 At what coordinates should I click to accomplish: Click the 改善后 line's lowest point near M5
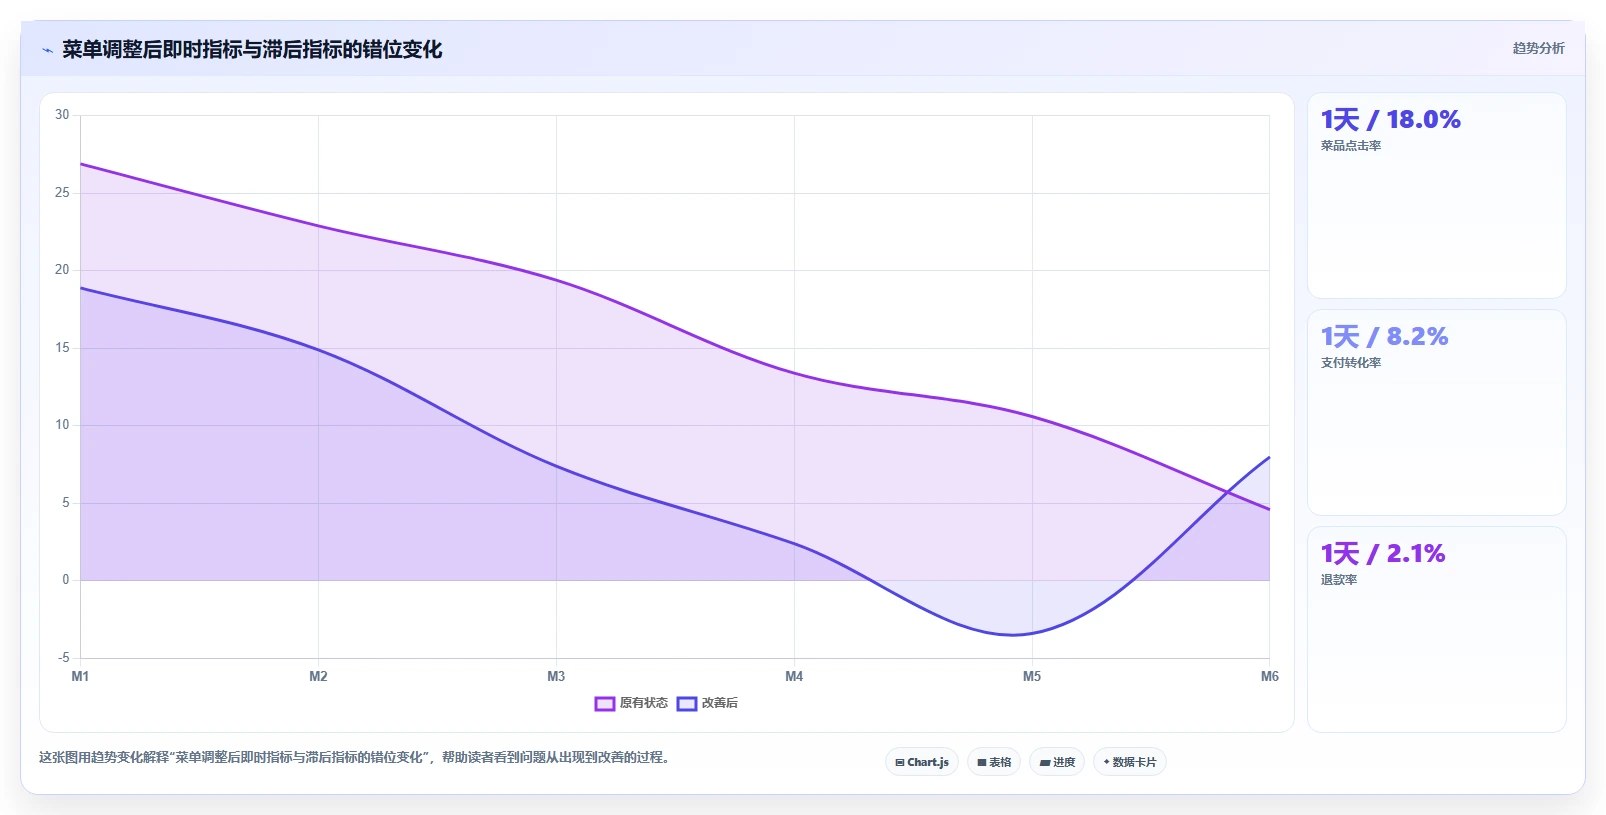coord(1012,634)
